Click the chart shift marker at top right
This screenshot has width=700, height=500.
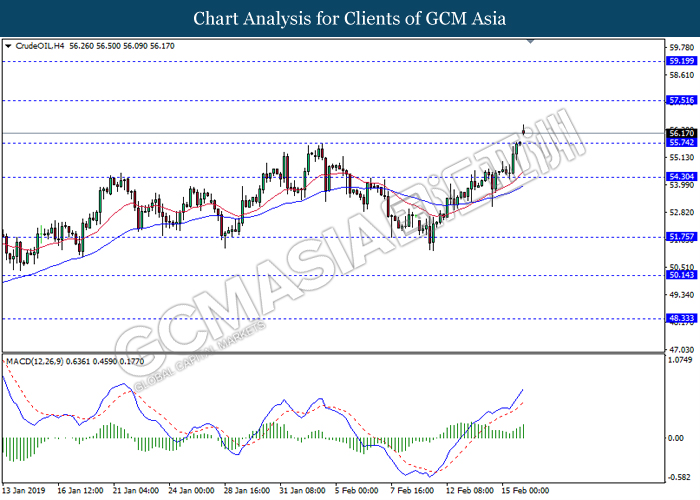530,42
